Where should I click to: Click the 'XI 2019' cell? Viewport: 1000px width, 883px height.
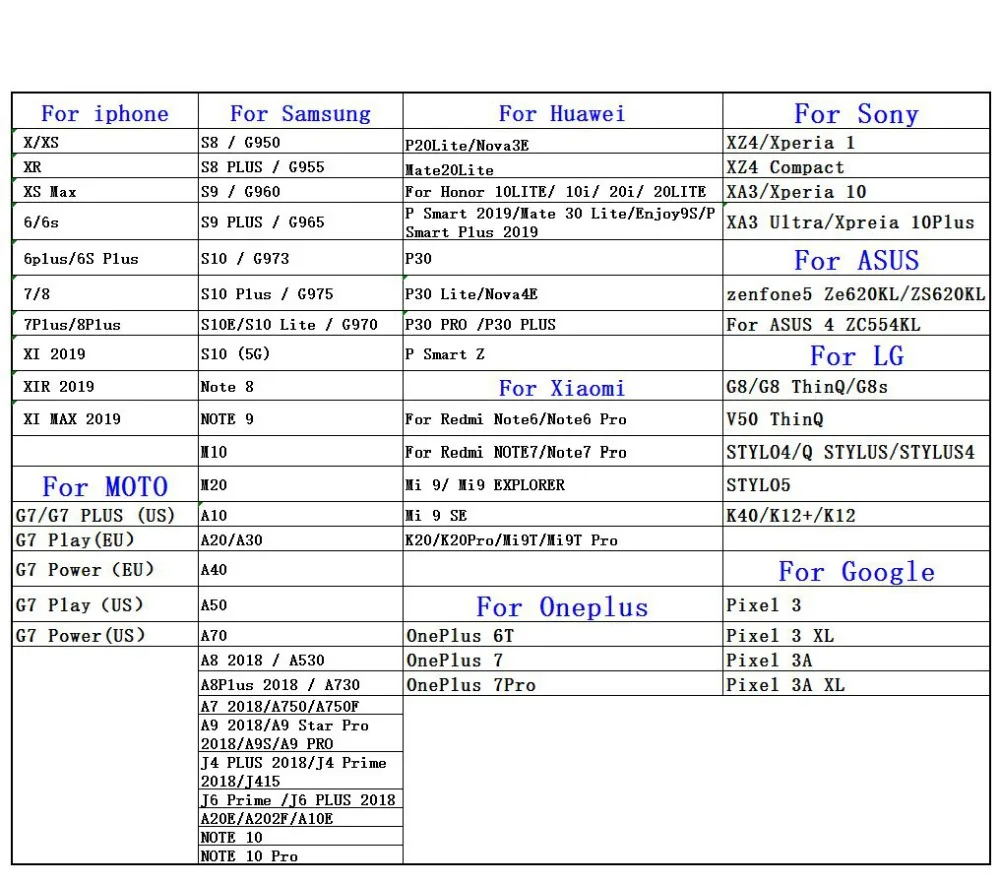coord(105,353)
